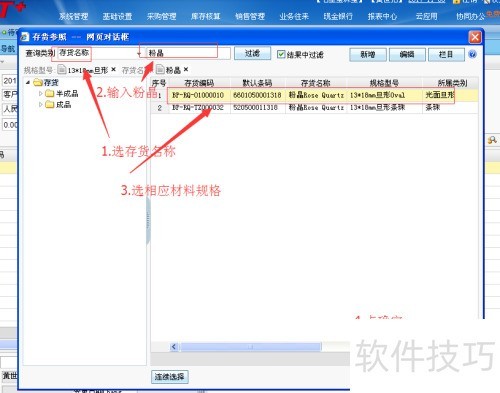Select the 成品 folder icon
The image size is (500, 393).
coord(50,105)
